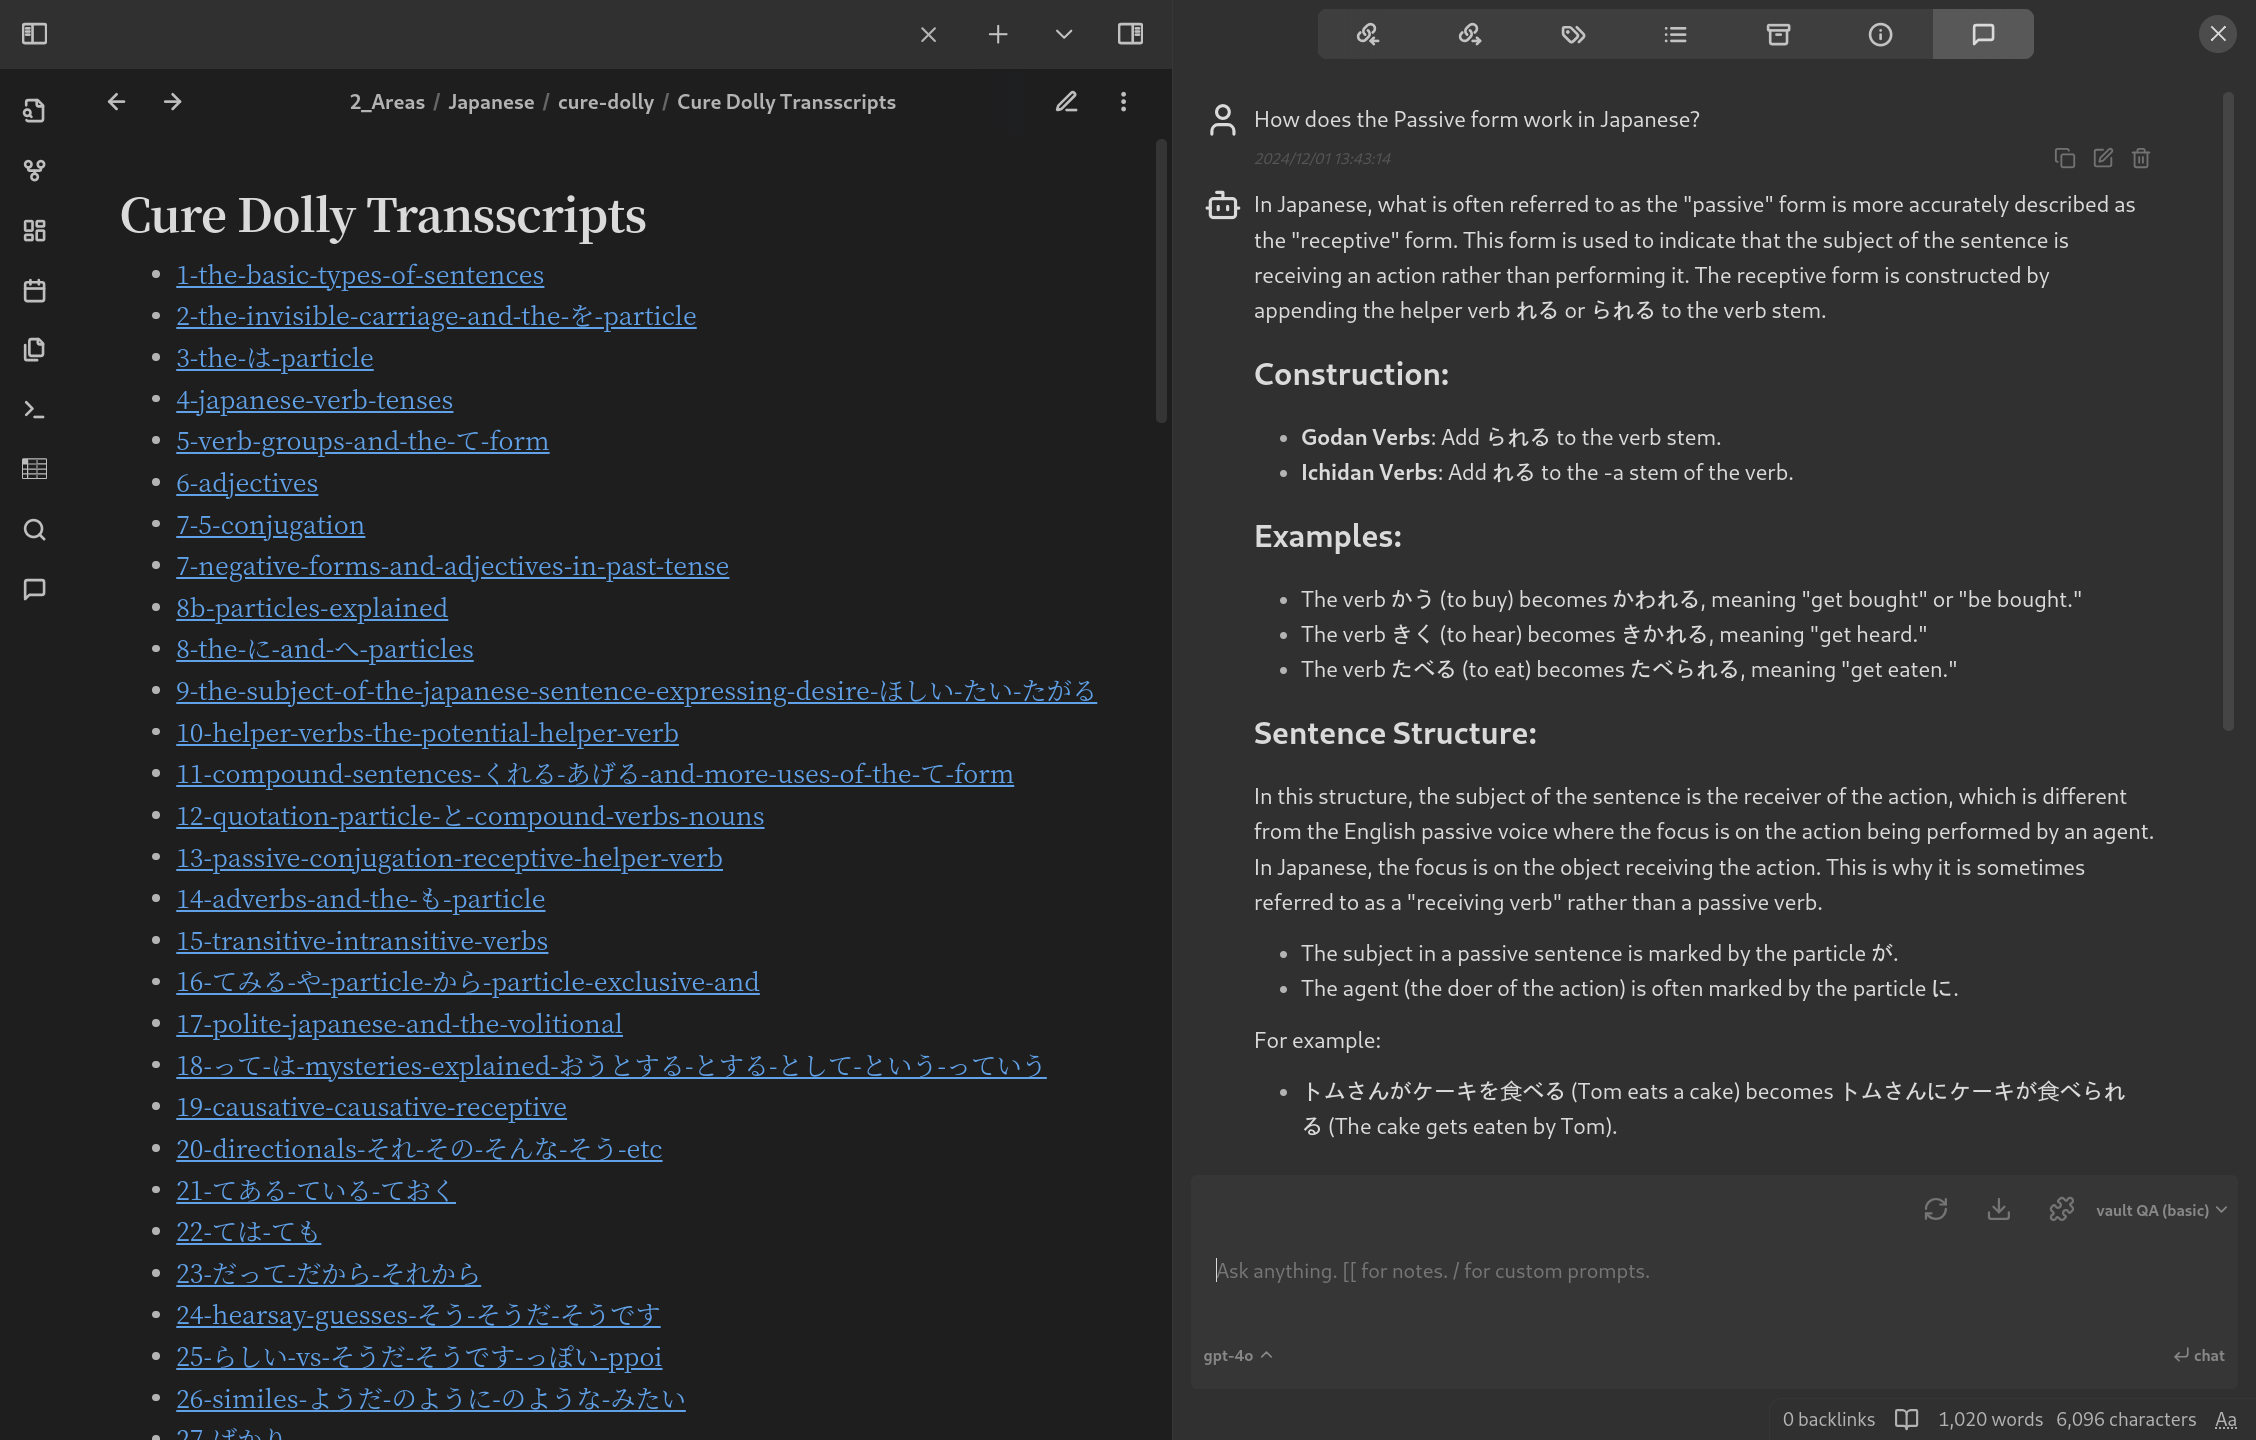Image resolution: width=2256 pixels, height=1440 pixels.
Task: Open the 6-adjectives note link
Action: click(247, 483)
